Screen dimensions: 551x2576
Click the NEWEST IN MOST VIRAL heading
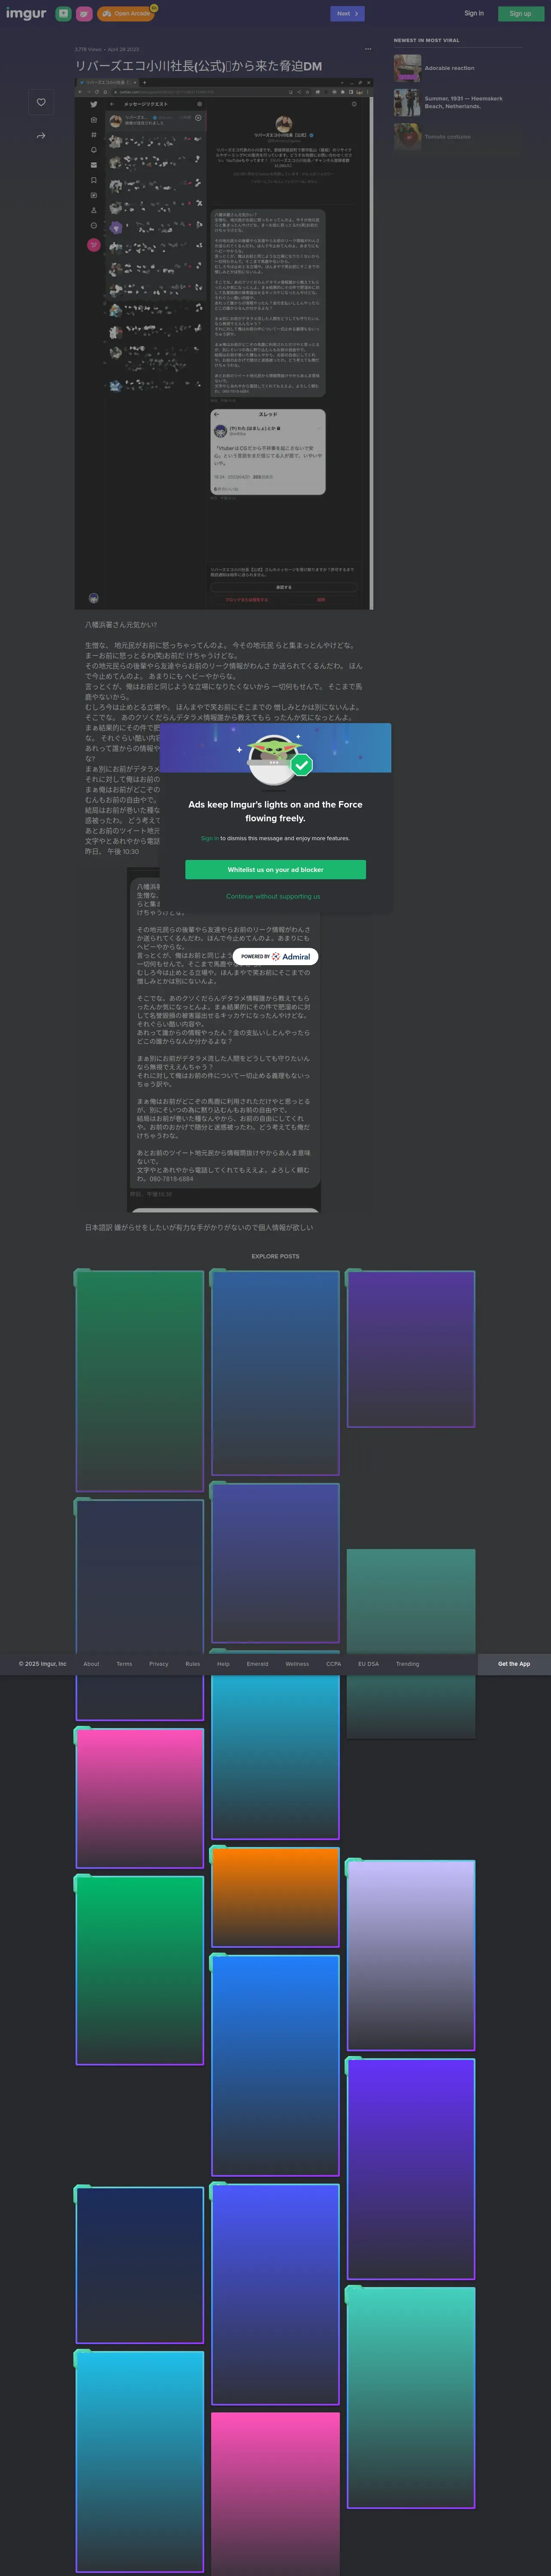(x=426, y=40)
